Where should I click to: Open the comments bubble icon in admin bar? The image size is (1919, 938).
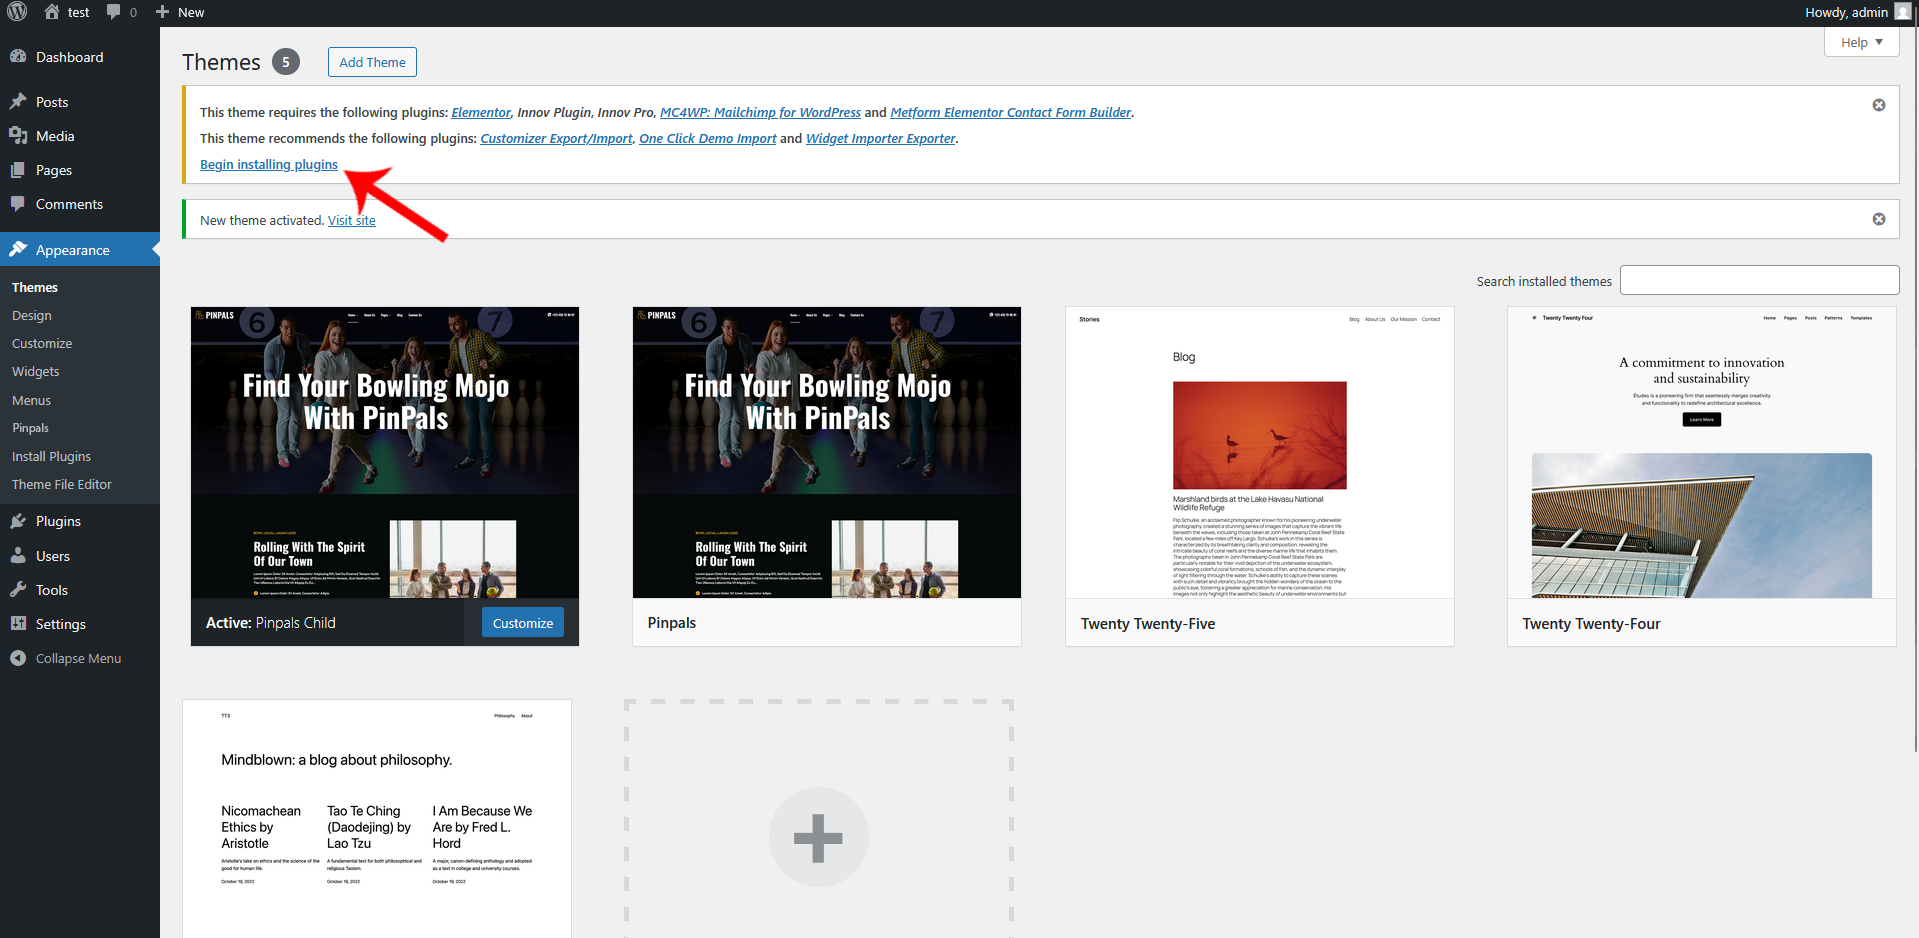point(114,12)
